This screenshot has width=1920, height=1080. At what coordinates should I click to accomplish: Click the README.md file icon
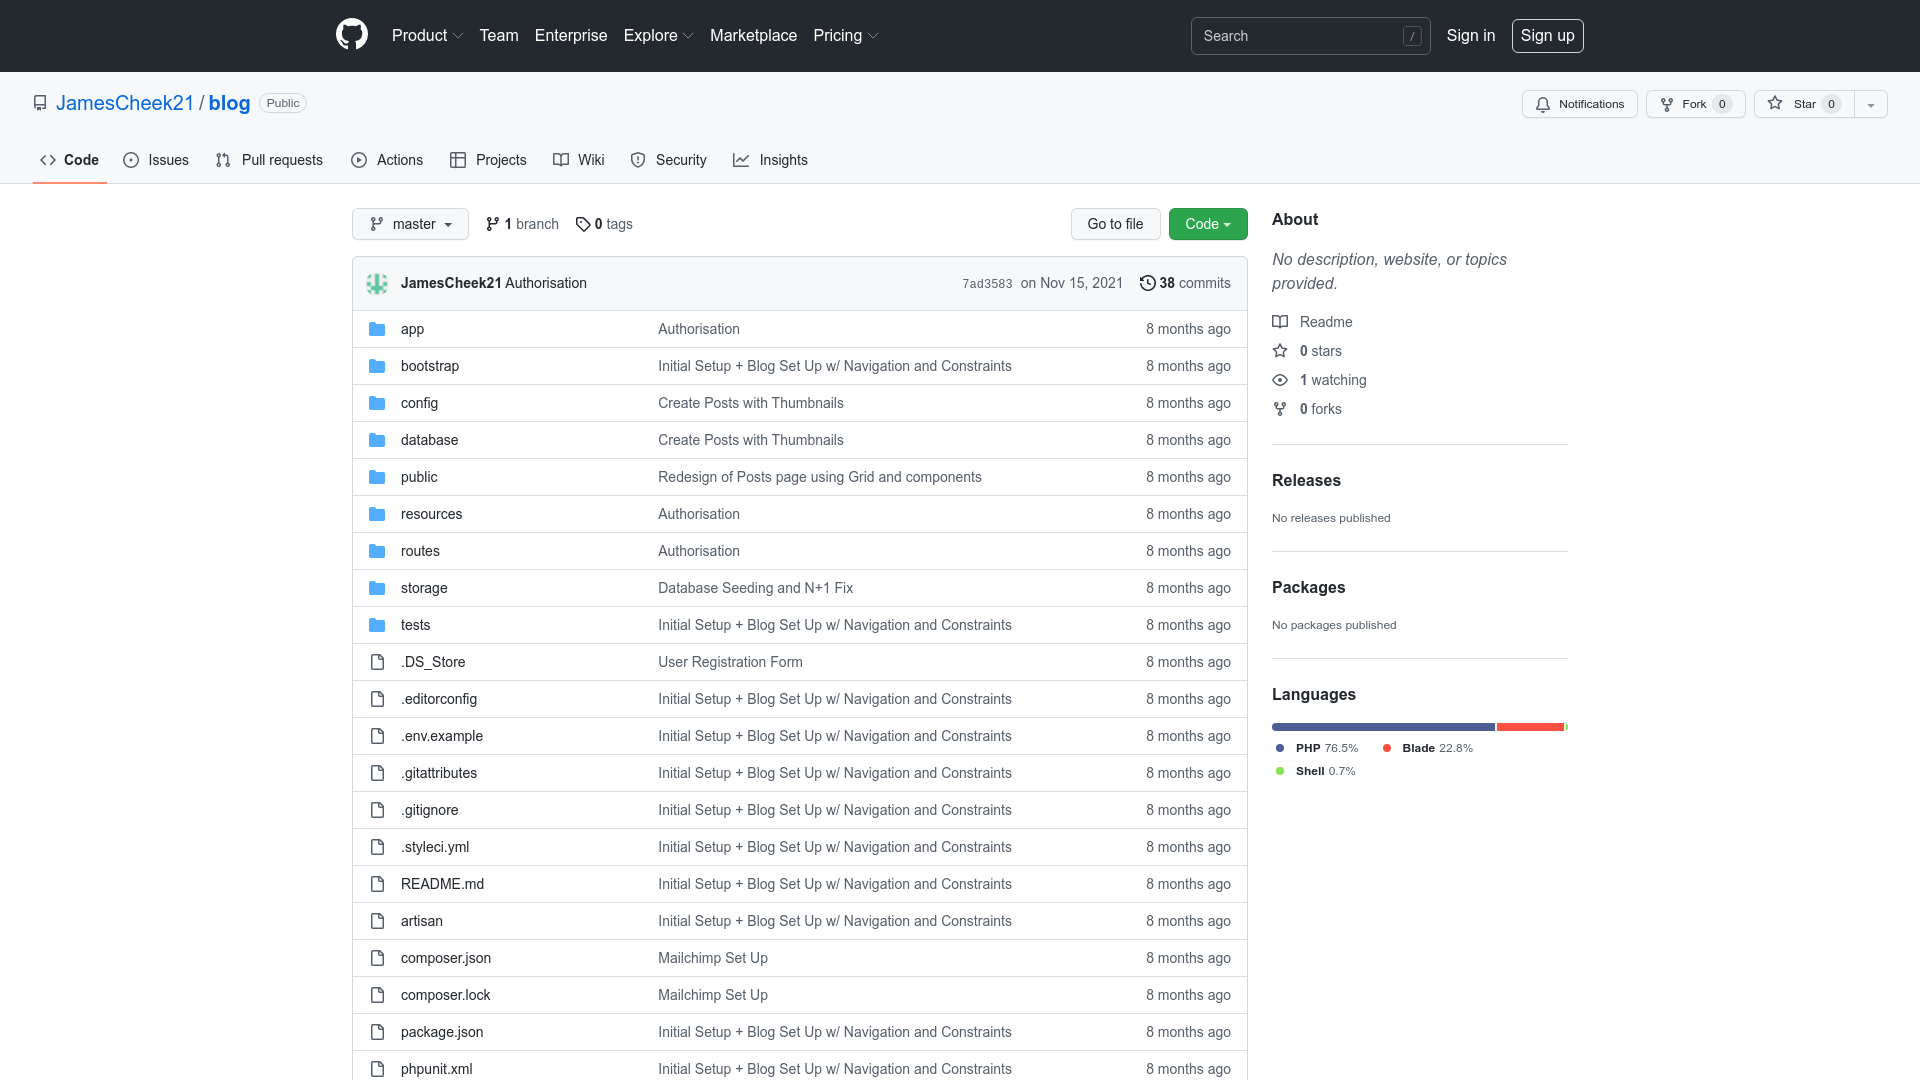pyautogui.click(x=377, y=884)
